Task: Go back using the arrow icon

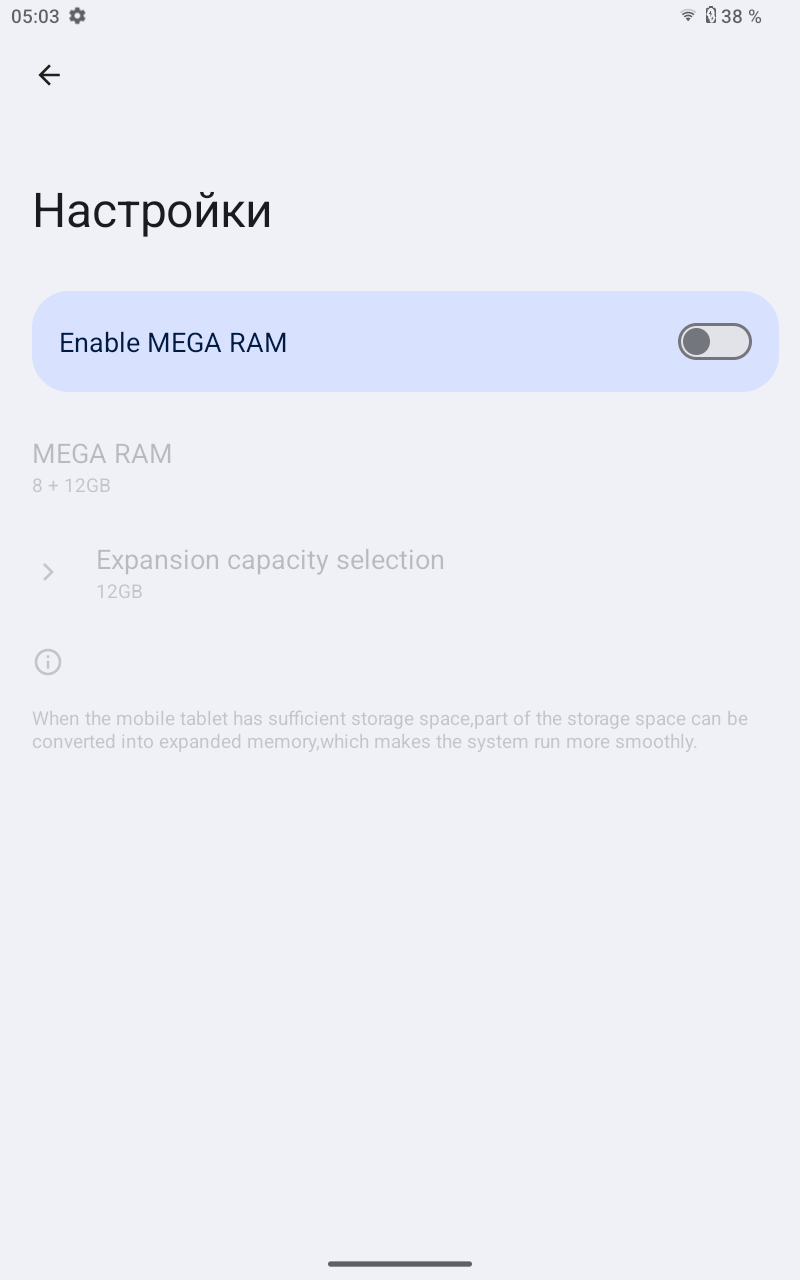Action: 49,75
